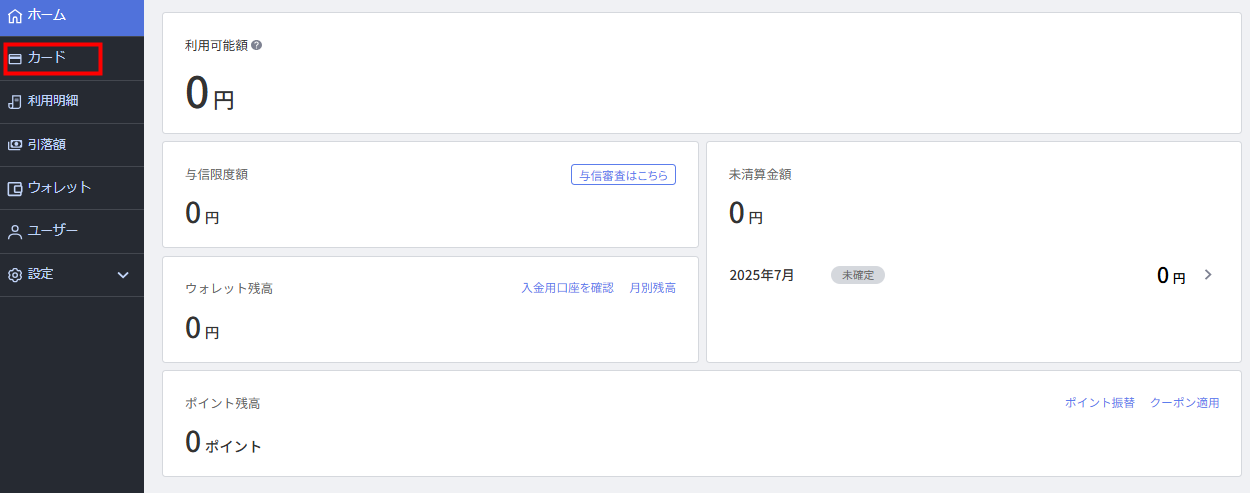Click the help icon beside 利用可能額
The image size is (1250, 493).
[x=257, y=45]
